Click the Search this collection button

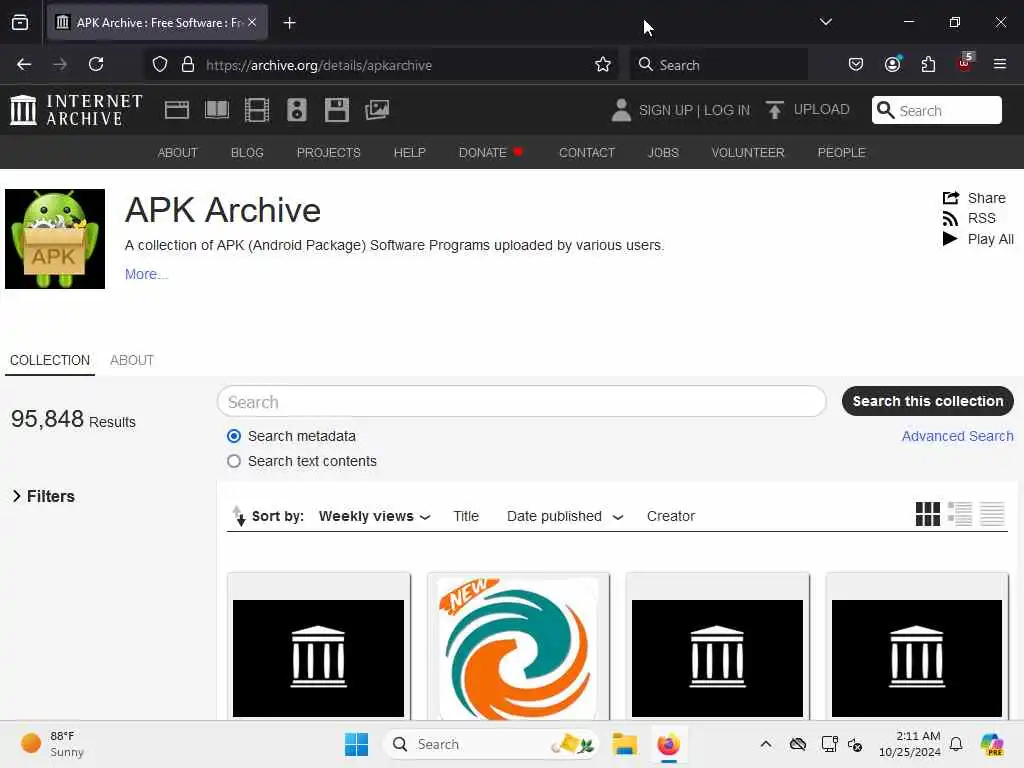(x=927, y=401)
